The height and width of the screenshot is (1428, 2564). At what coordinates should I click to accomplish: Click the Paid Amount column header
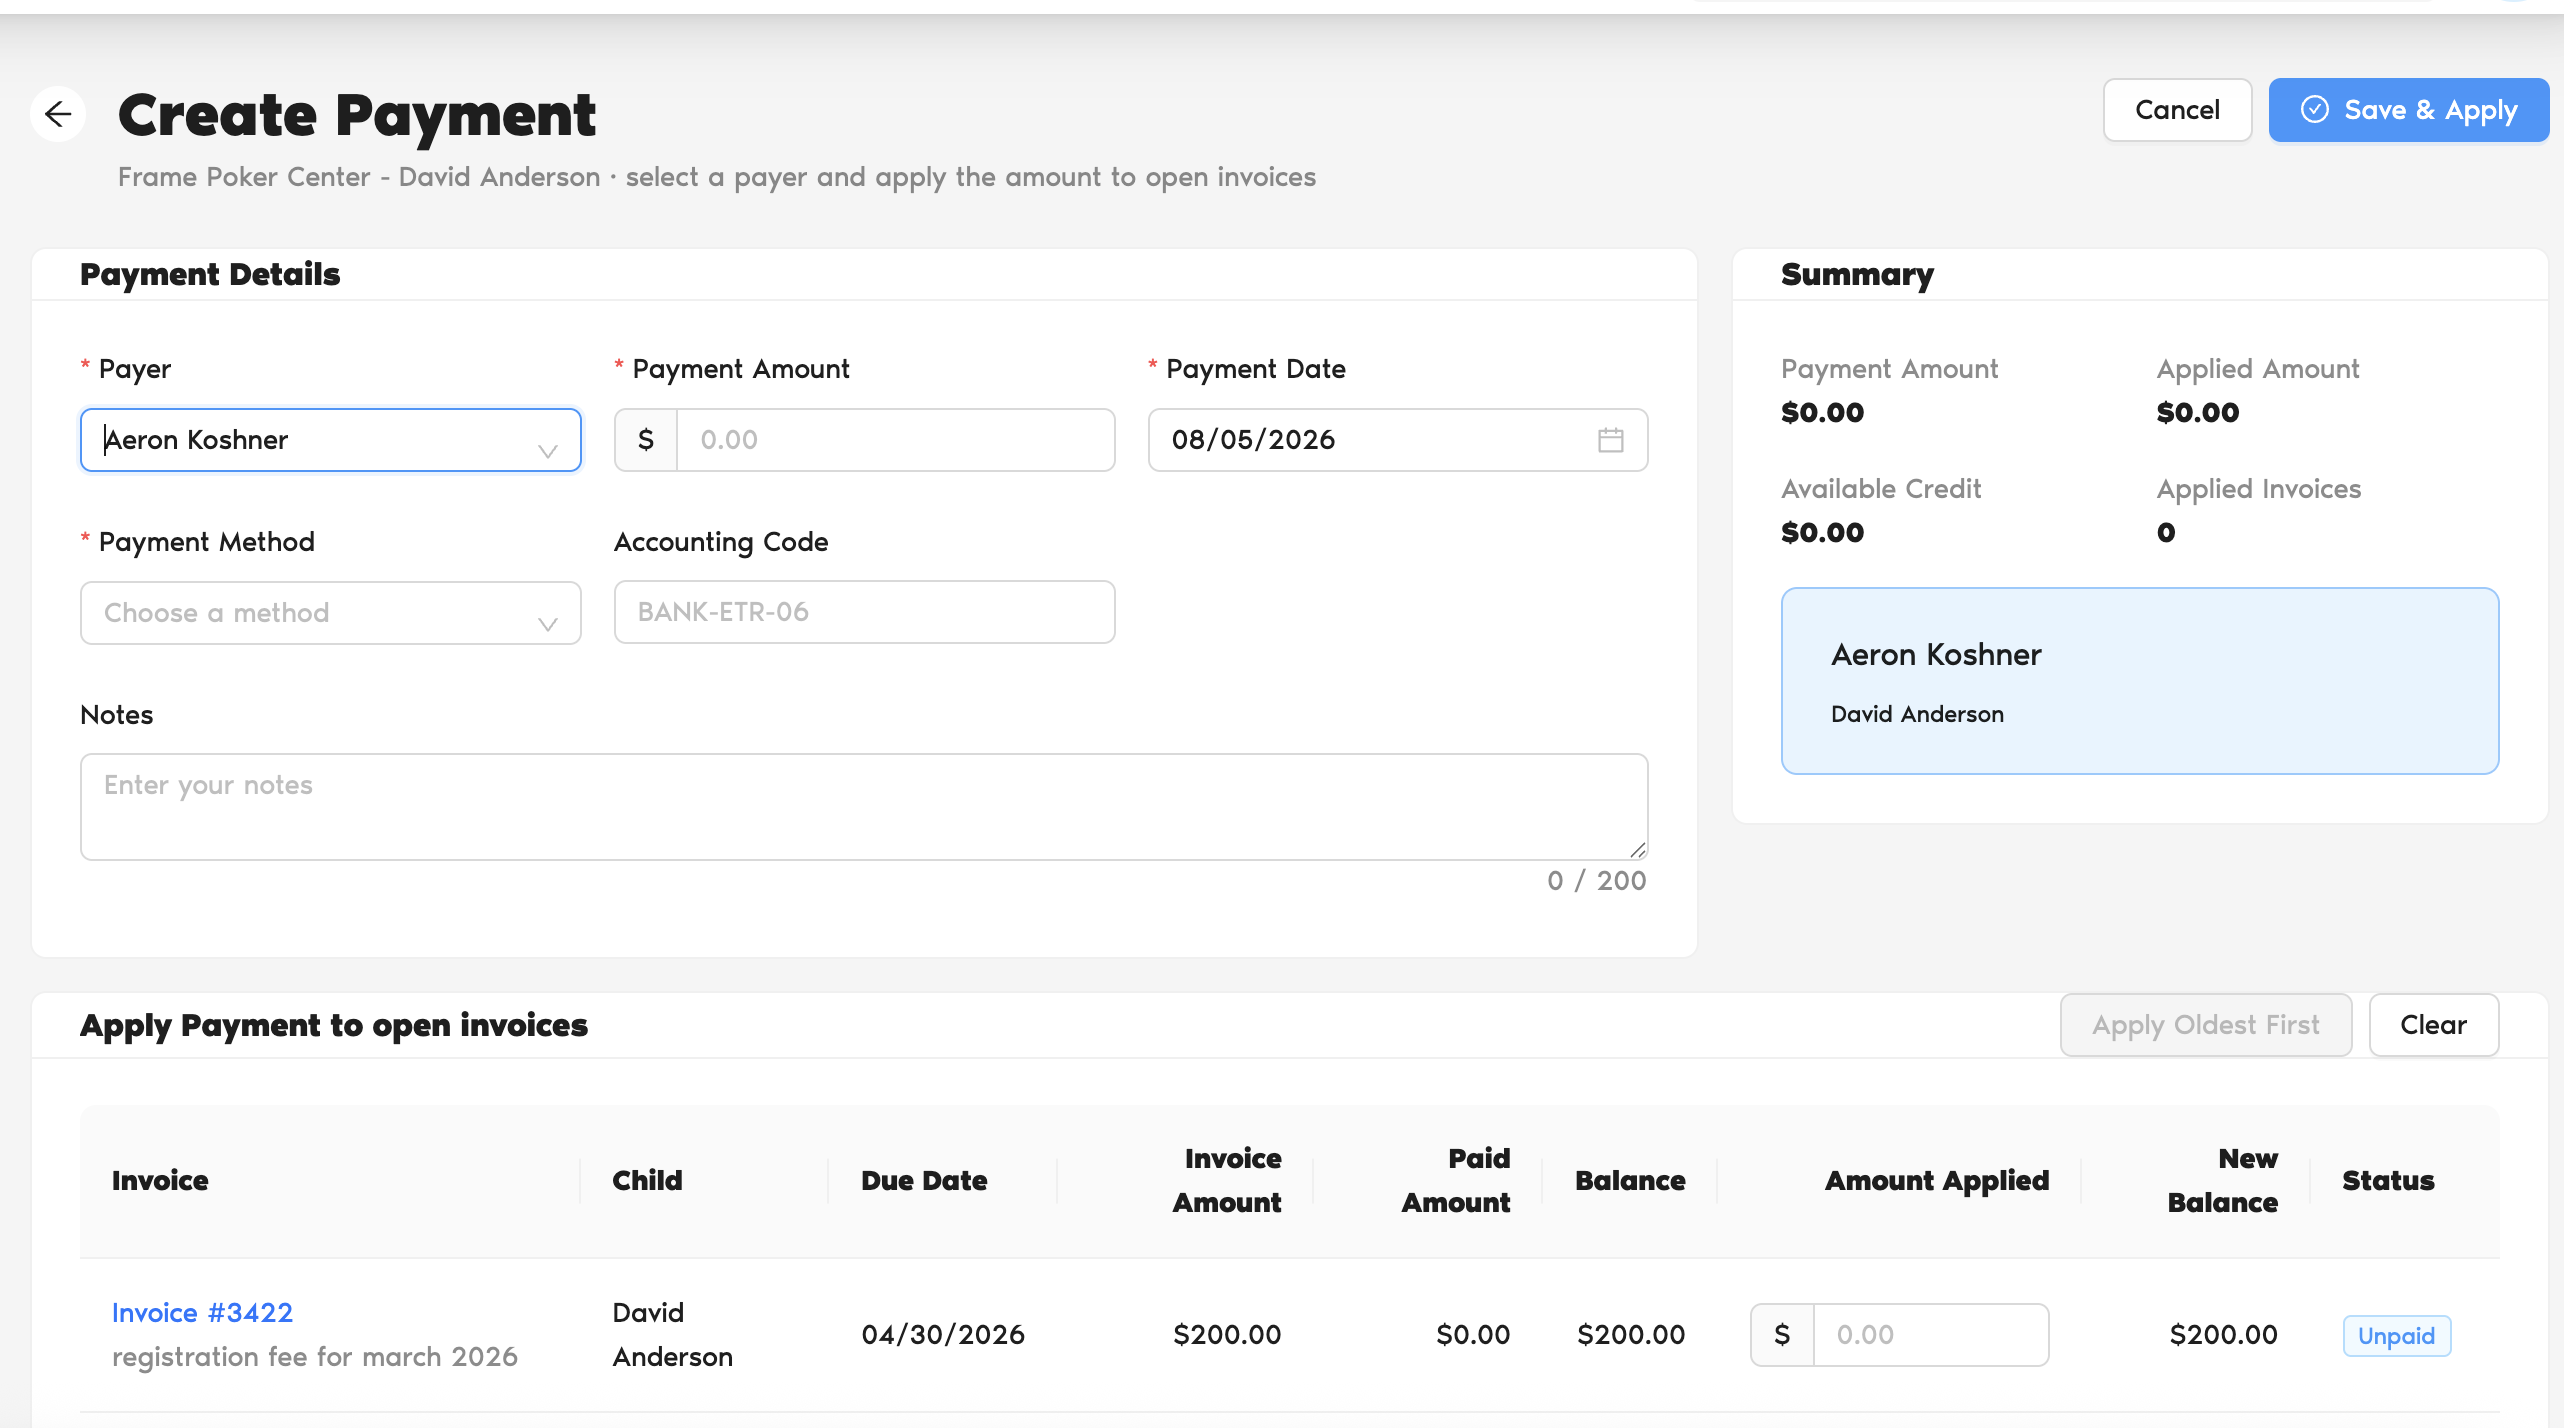[1456, 1181]
